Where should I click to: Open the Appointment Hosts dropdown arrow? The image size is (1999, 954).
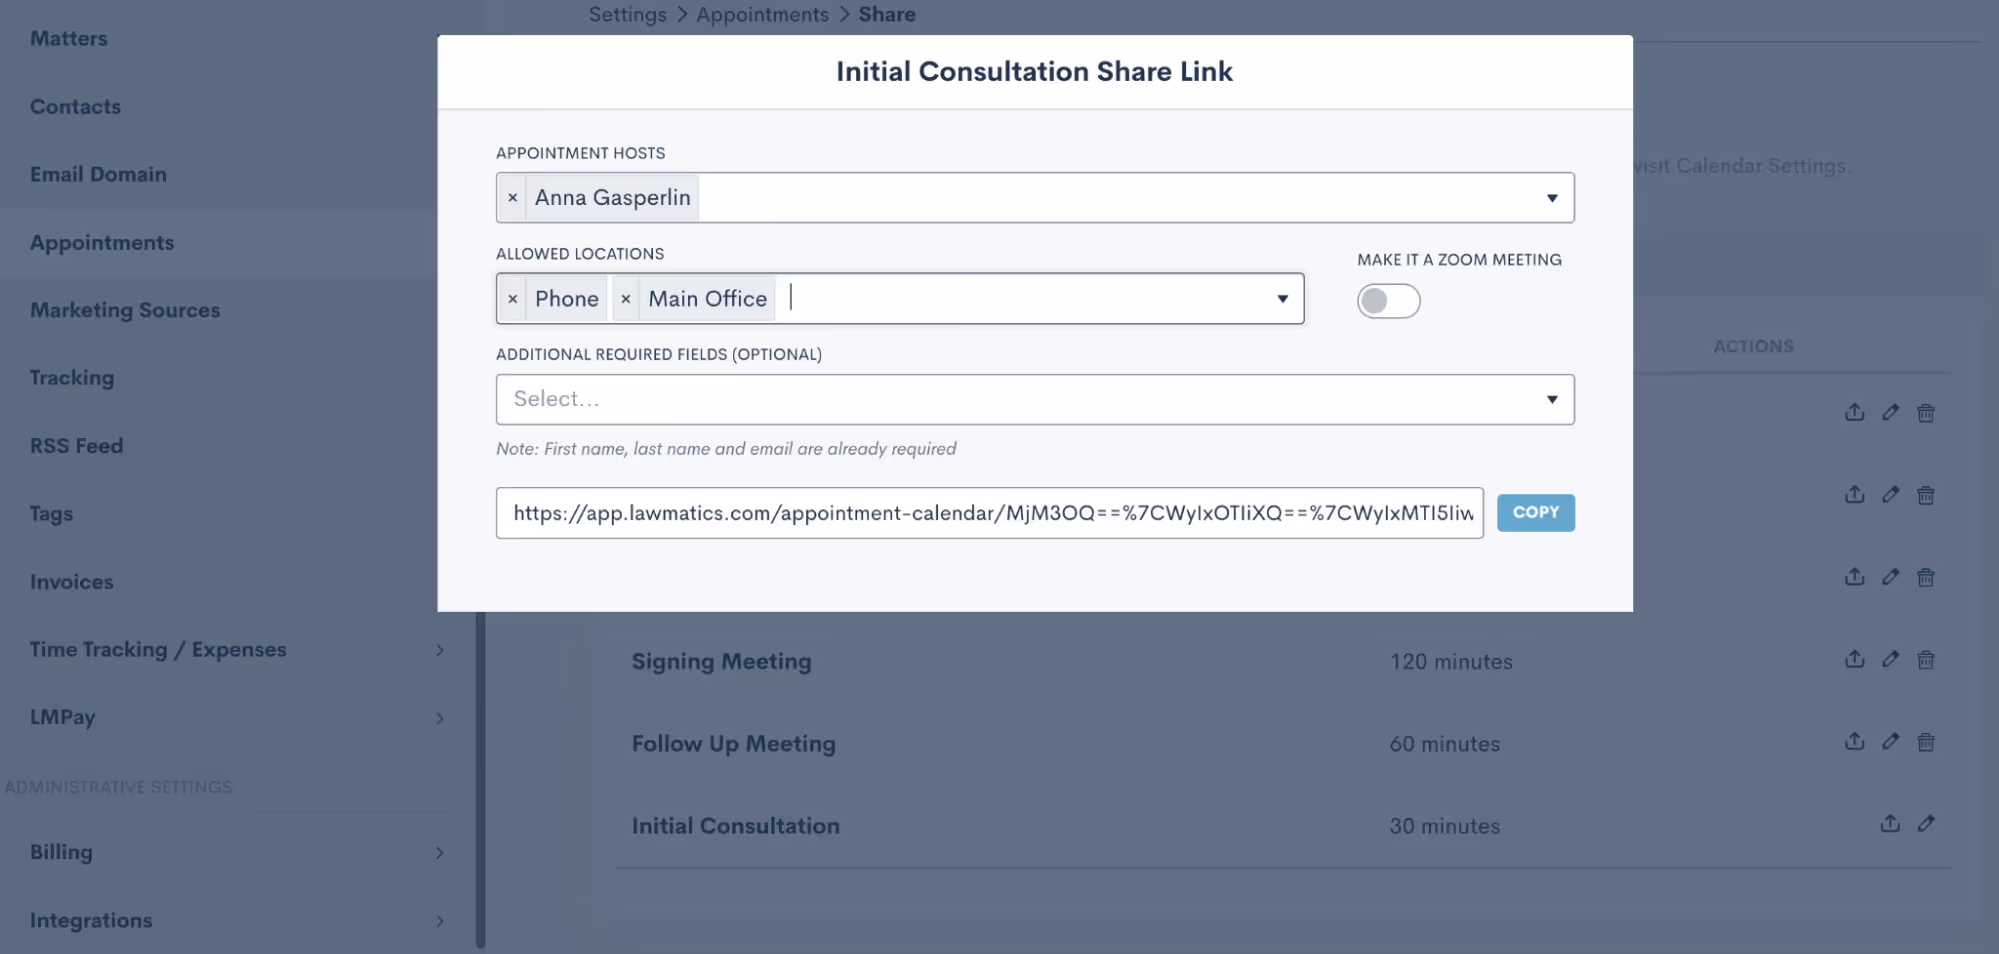[x=1552, y=198]
